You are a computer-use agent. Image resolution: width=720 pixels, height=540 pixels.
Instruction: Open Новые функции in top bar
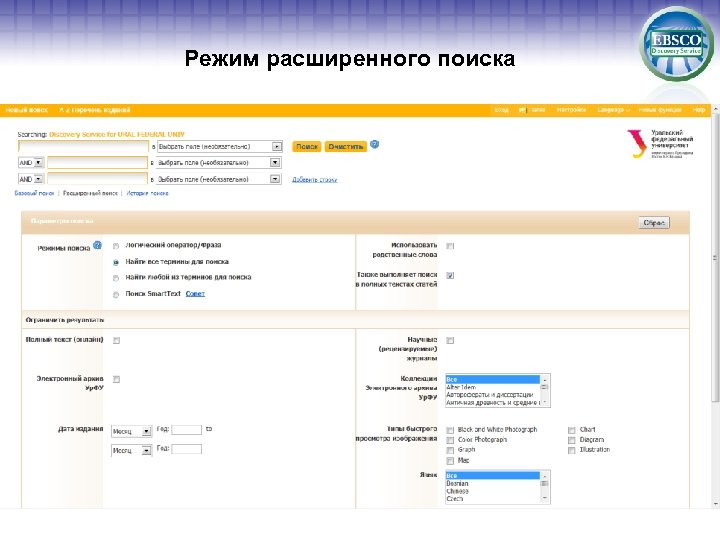coord(660,110)
